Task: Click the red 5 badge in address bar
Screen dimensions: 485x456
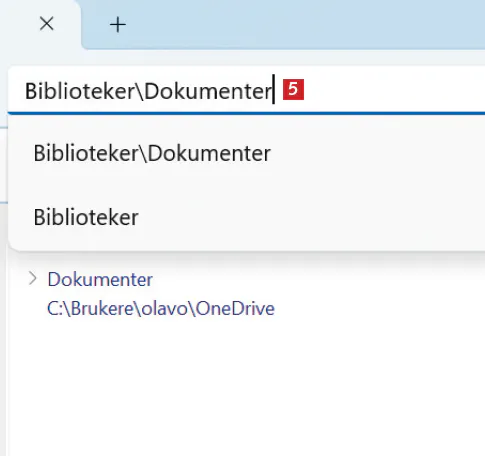Action: [293, 89]
